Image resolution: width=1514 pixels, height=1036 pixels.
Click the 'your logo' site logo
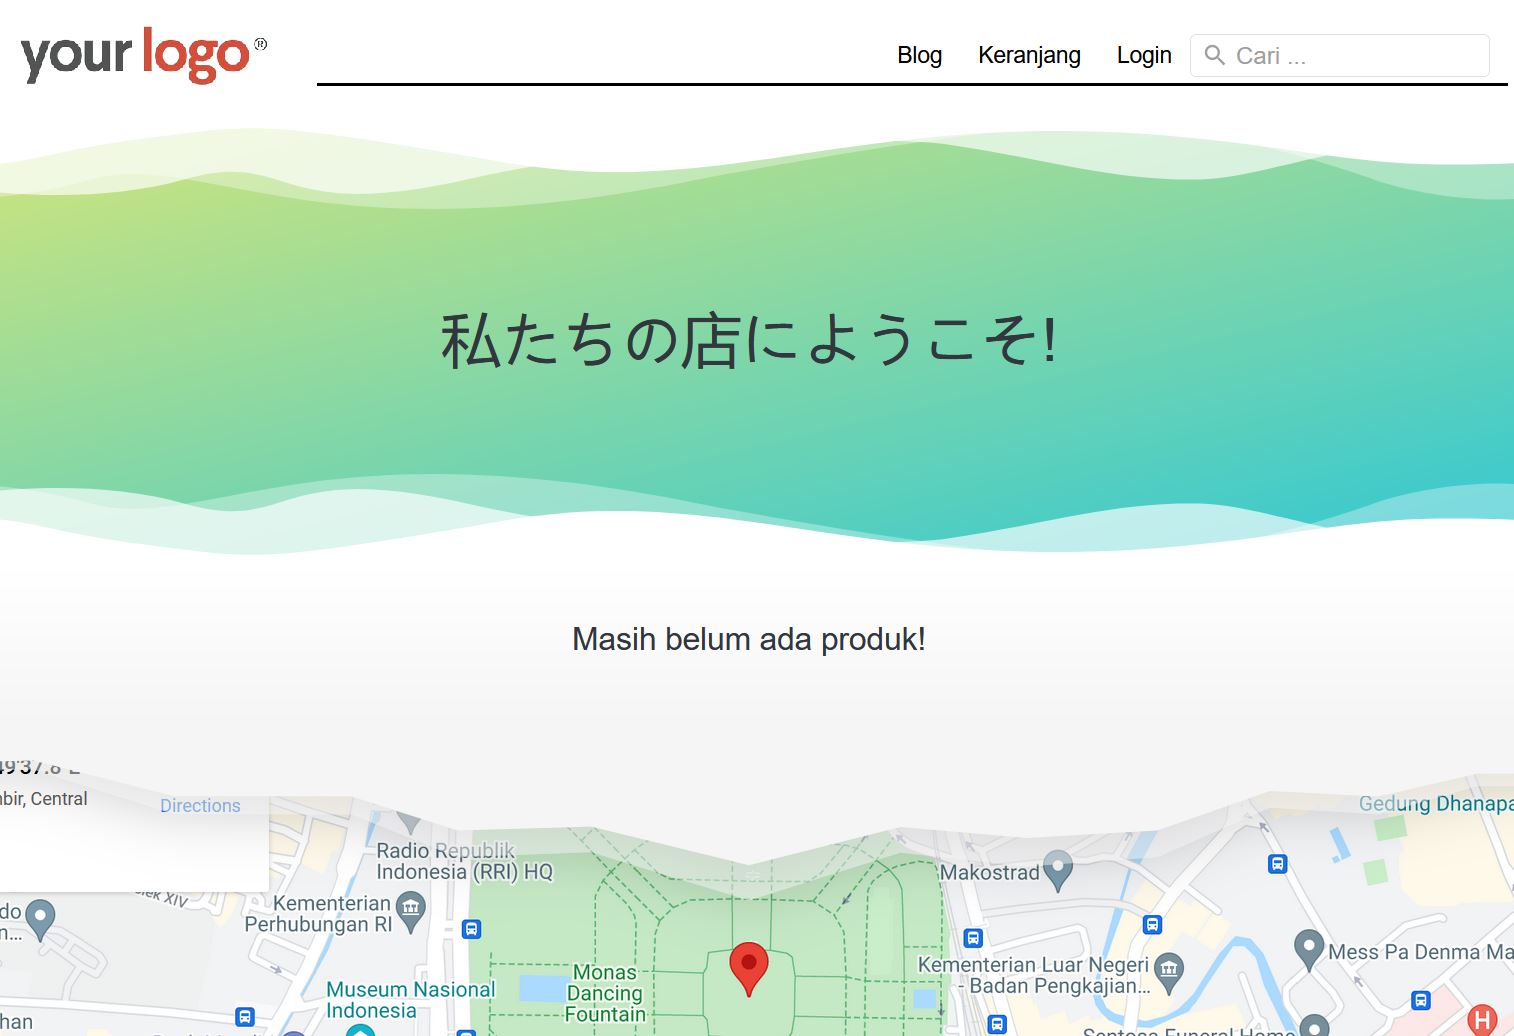[x=143, y=55]
